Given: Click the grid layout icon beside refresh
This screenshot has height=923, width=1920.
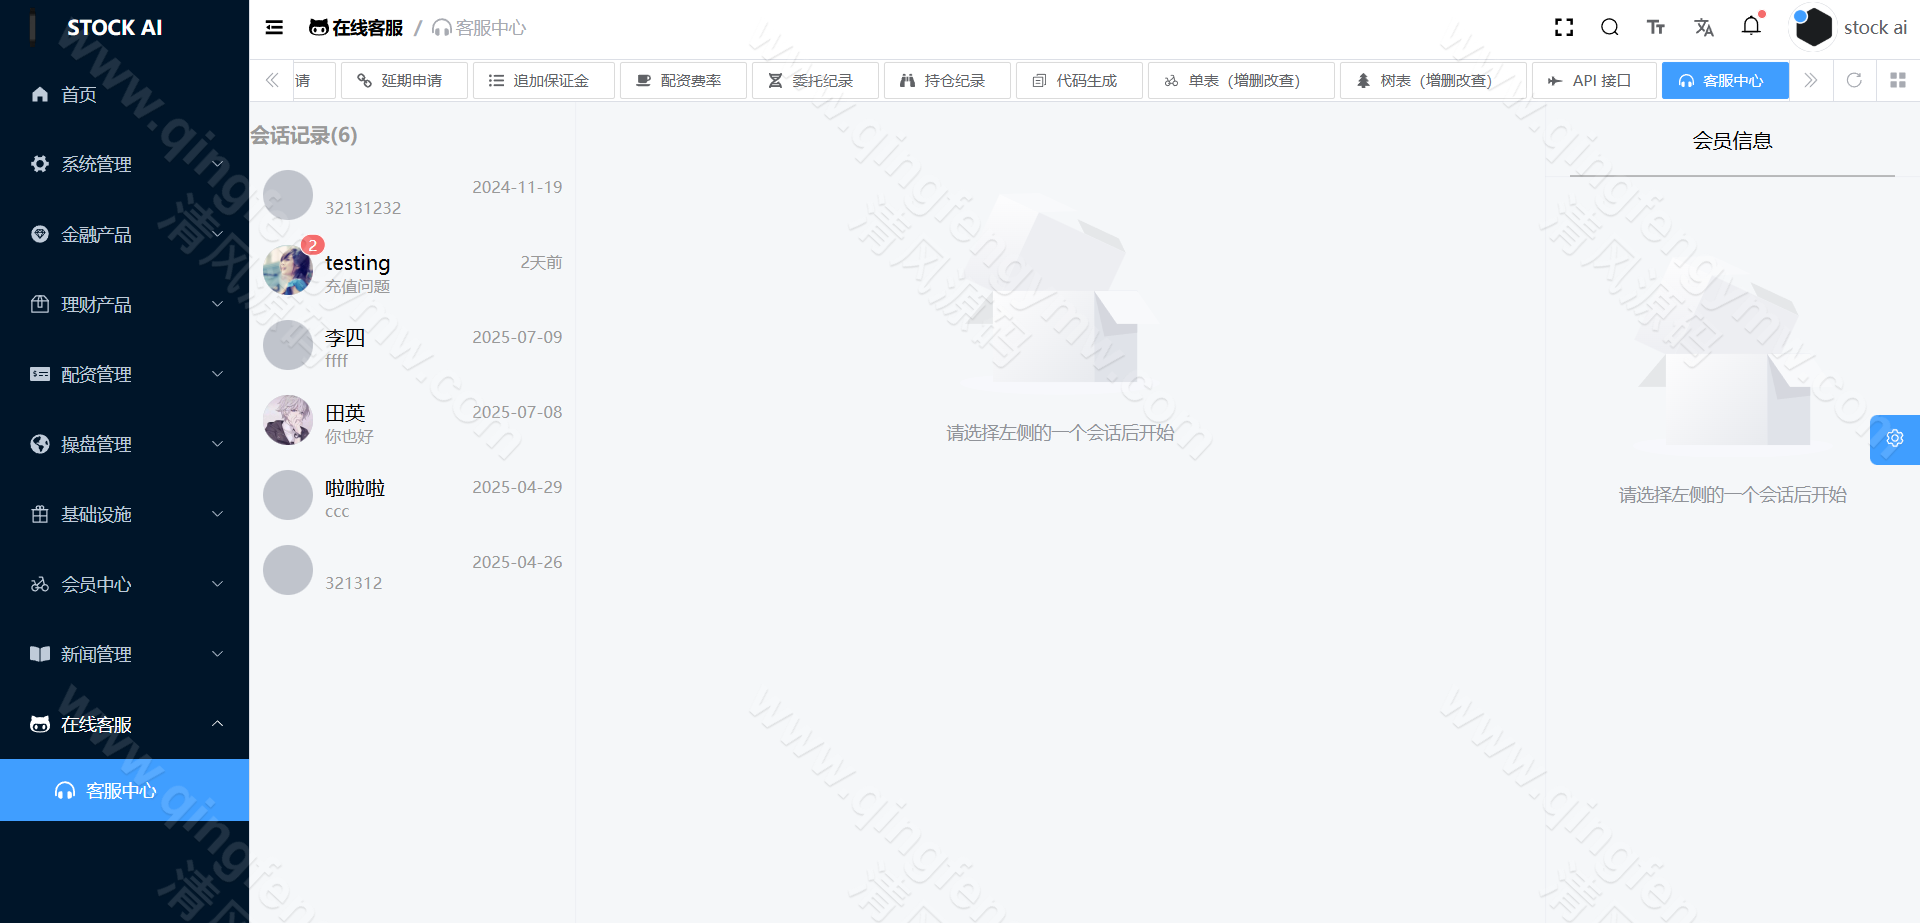Looking at the screenshot, I should (x=1898, y=80).
